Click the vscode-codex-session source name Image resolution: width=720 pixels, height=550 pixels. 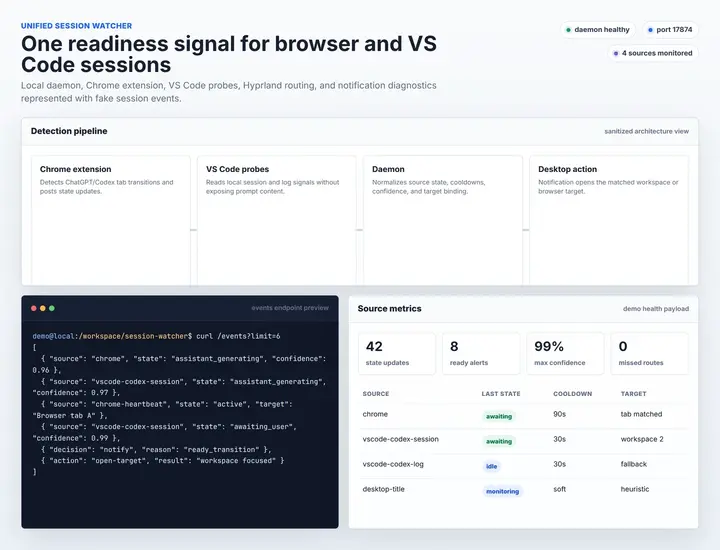[400, 439]
